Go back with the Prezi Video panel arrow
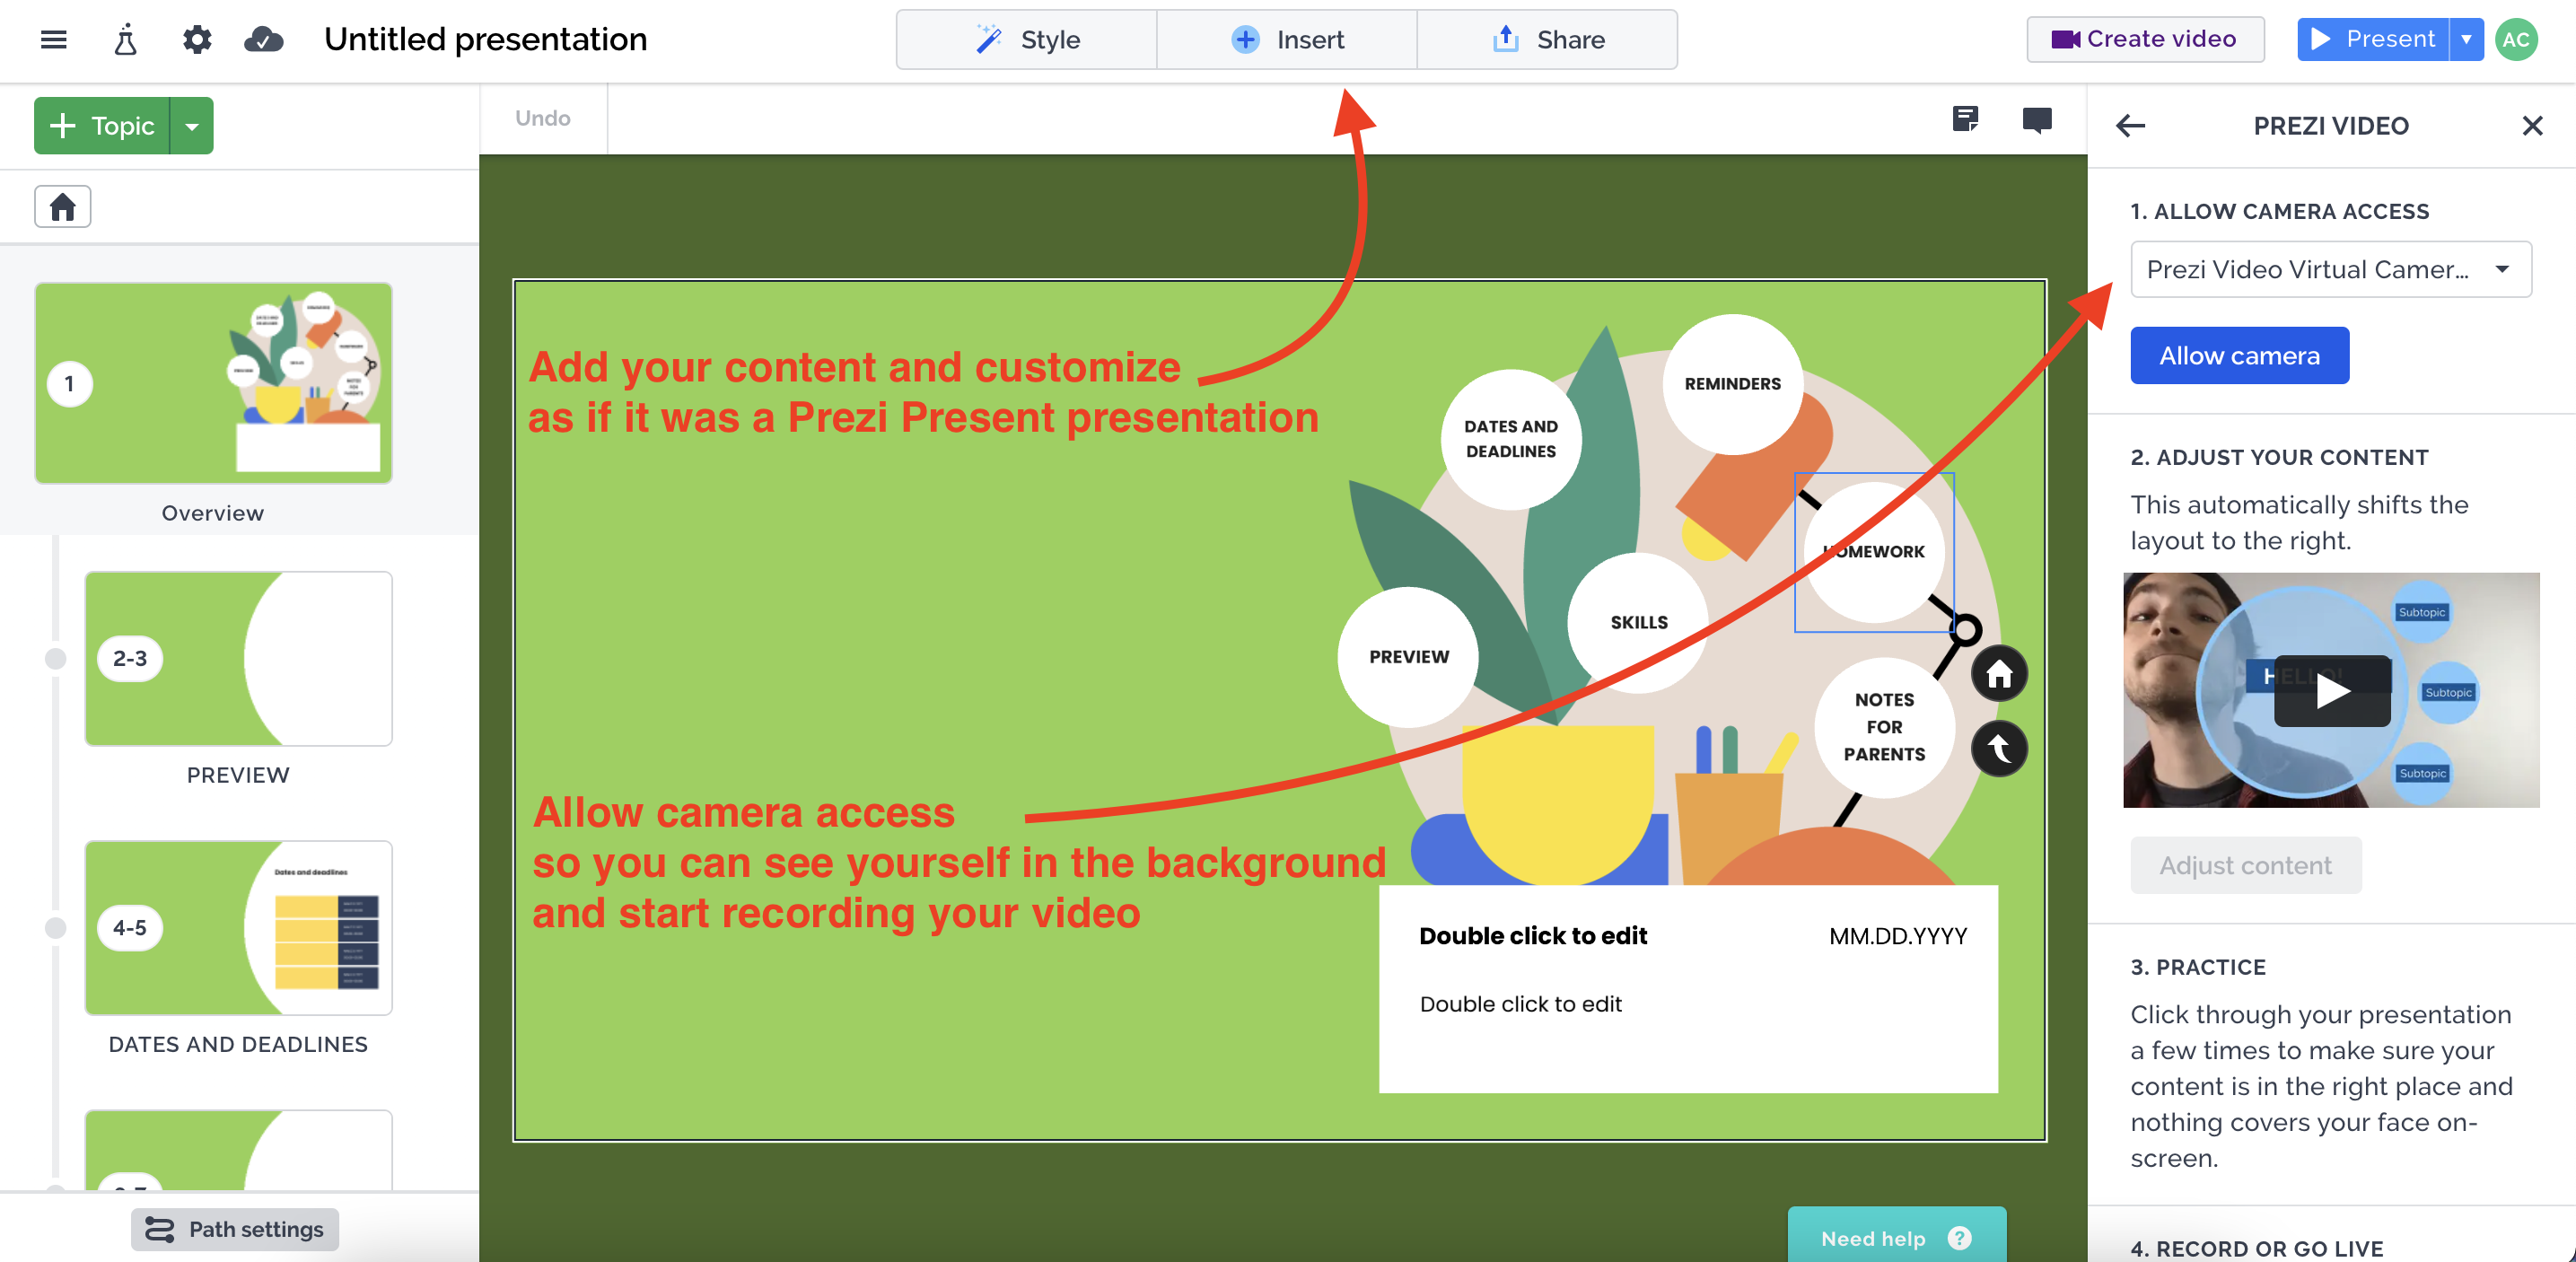 tap(2131, 126)
